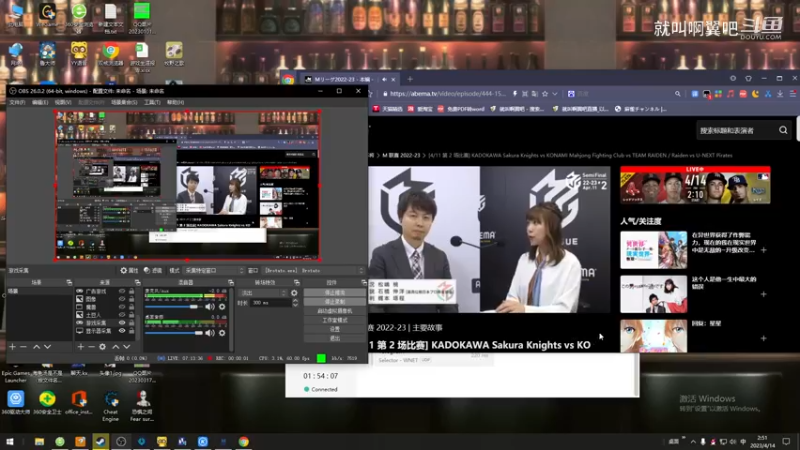Viewport: 800px width, 450px height.
Task: Move selected OBS source up
Action: 116,347
